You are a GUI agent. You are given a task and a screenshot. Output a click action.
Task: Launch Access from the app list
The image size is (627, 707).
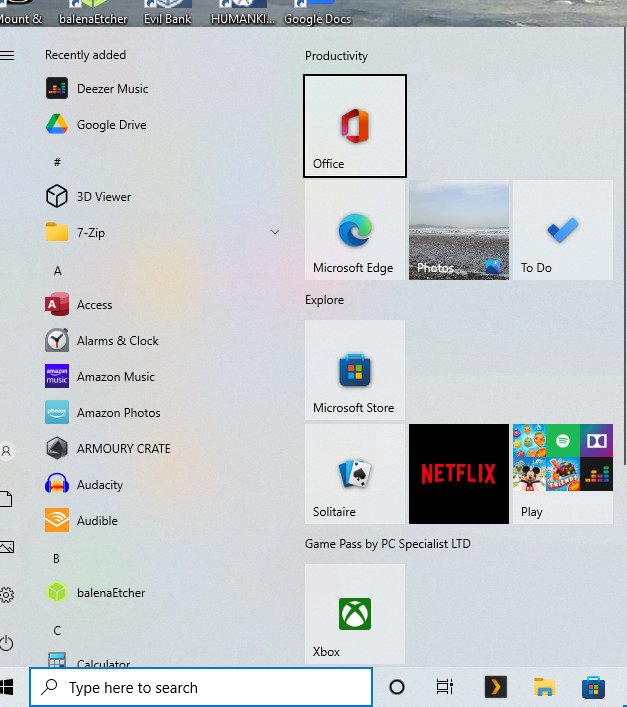pyautogui.click(x=162, y=305)
